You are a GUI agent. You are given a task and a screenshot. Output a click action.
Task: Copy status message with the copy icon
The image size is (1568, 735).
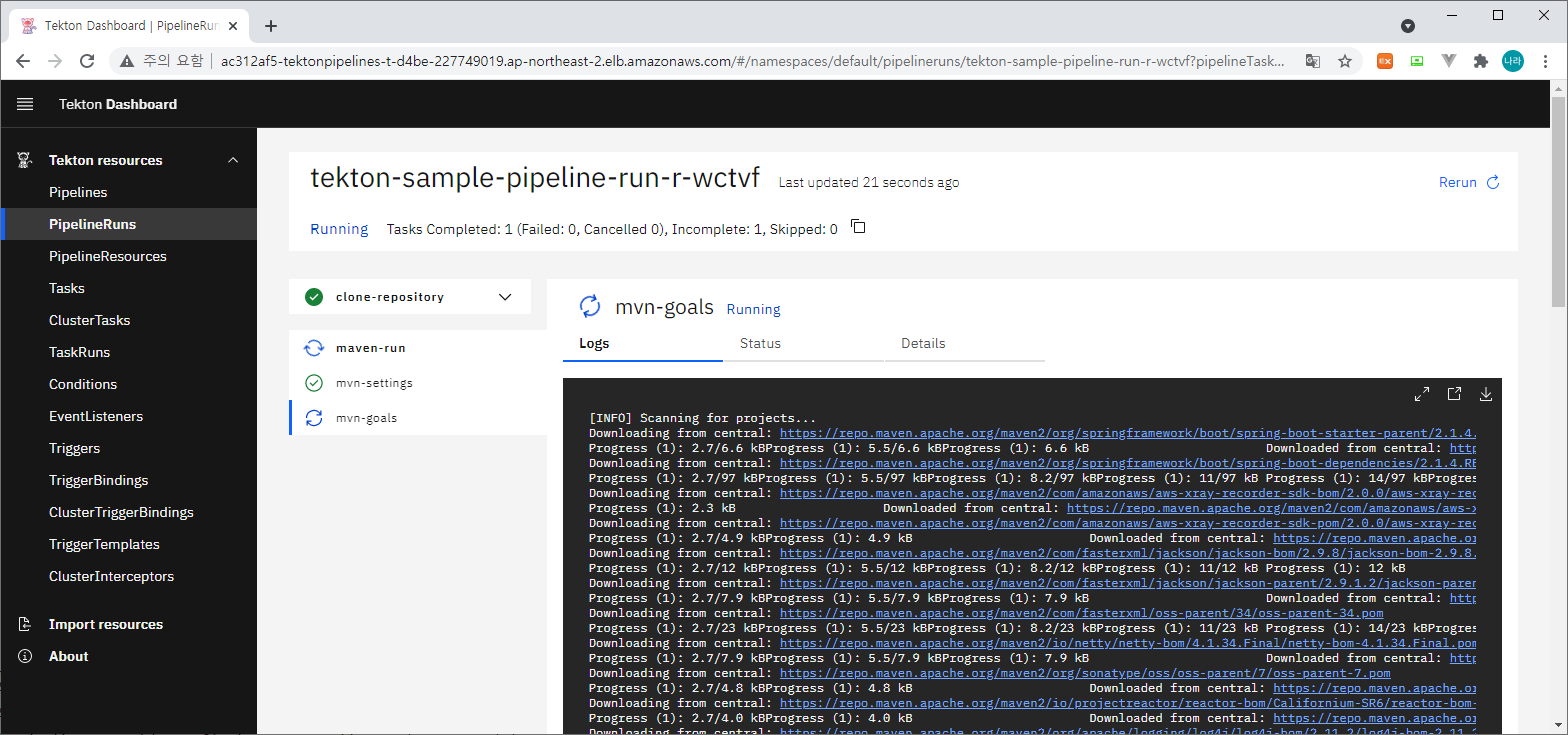(x=858, y=227)
